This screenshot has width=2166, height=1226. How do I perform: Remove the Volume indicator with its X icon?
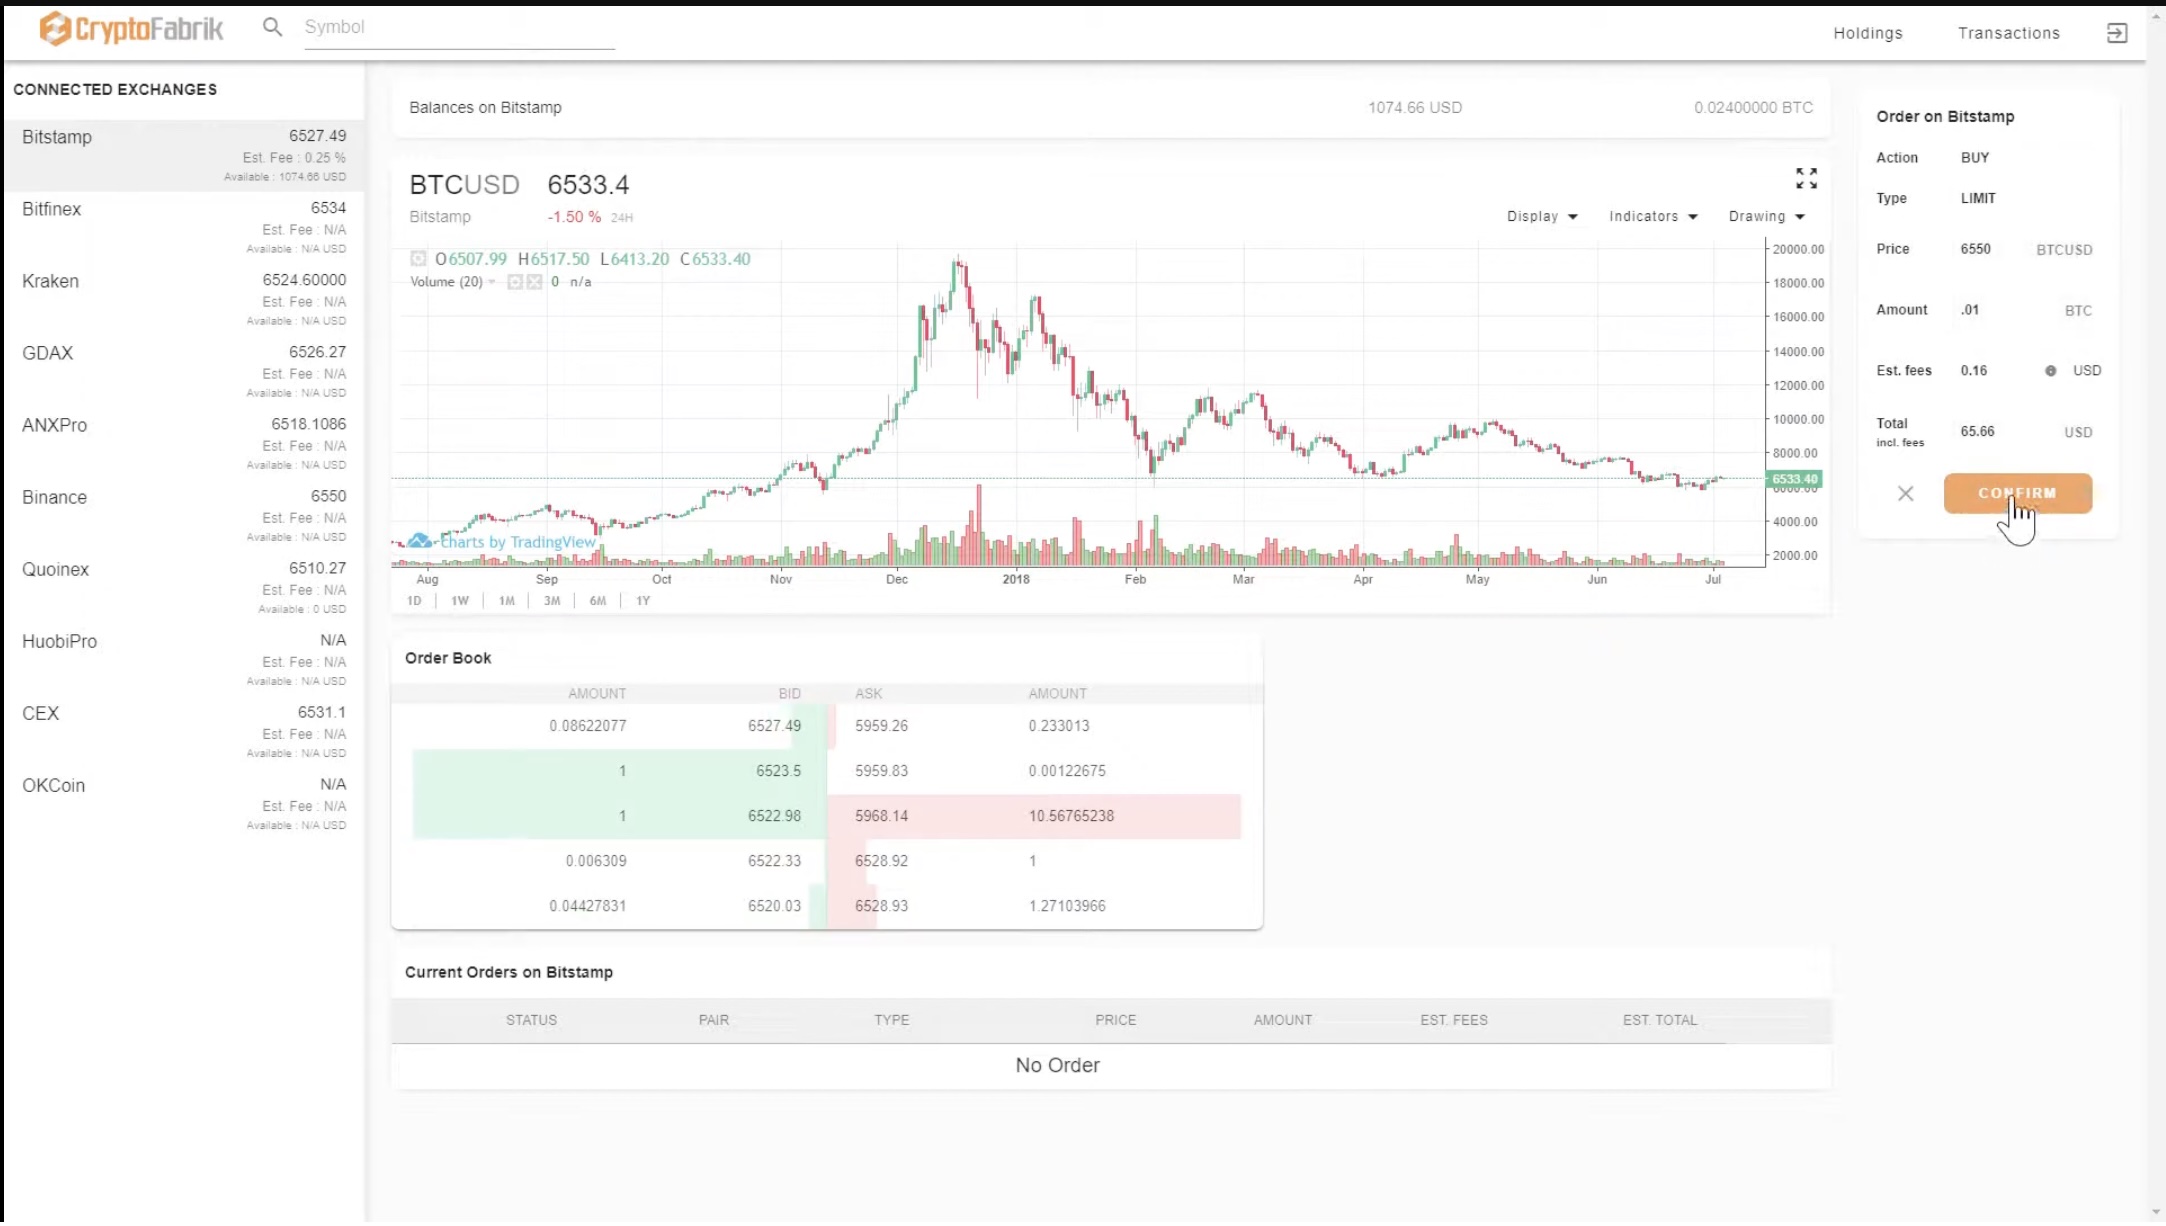click(533, 282)
